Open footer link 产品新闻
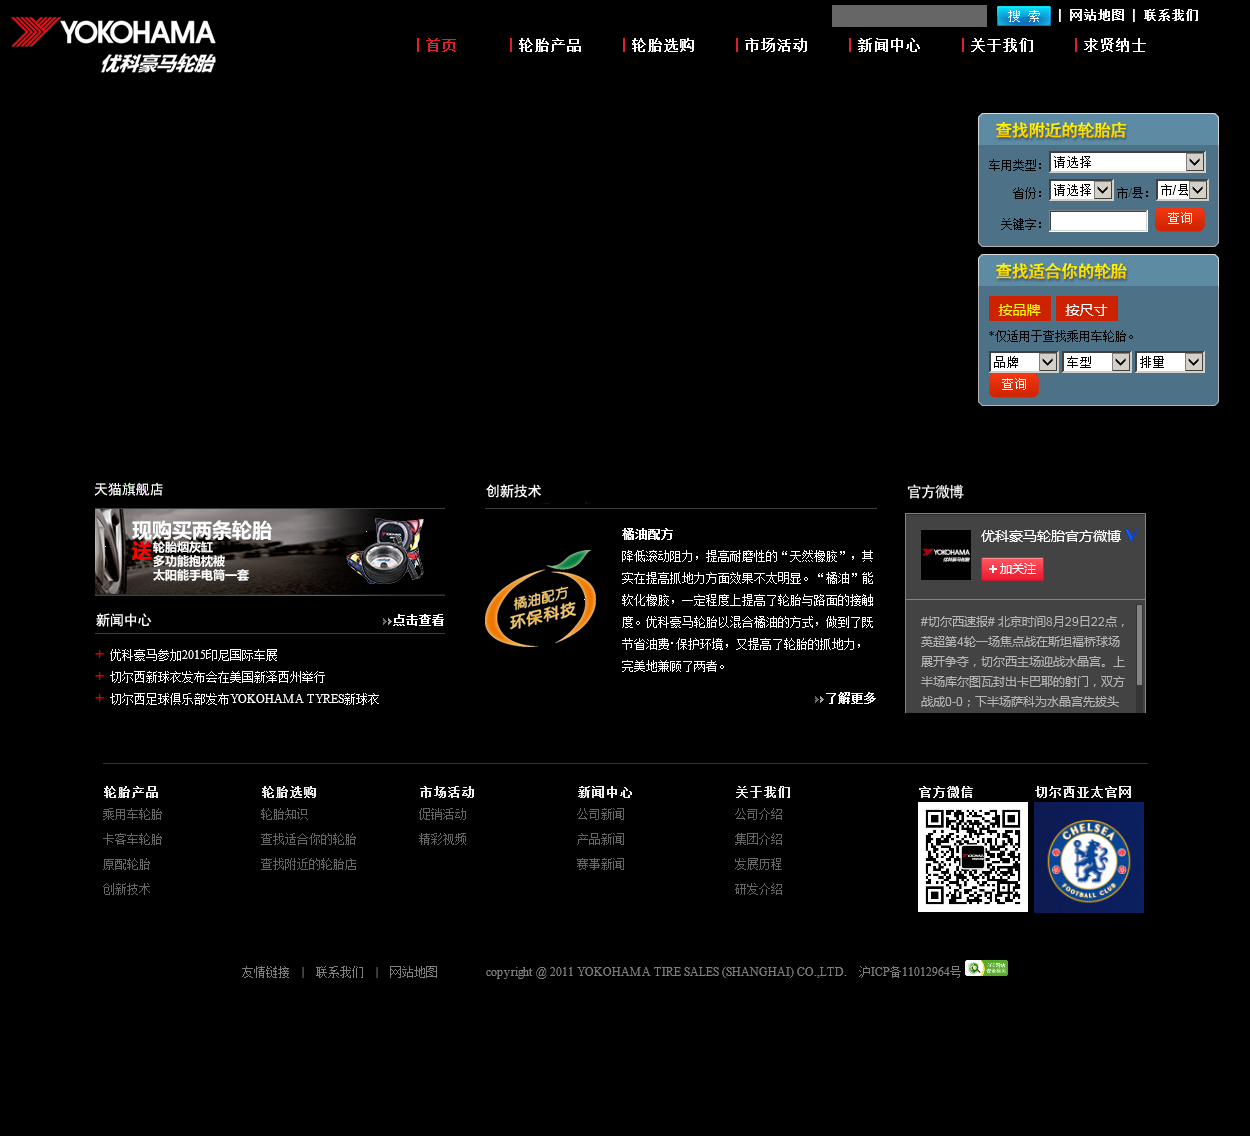 point(600,839)
